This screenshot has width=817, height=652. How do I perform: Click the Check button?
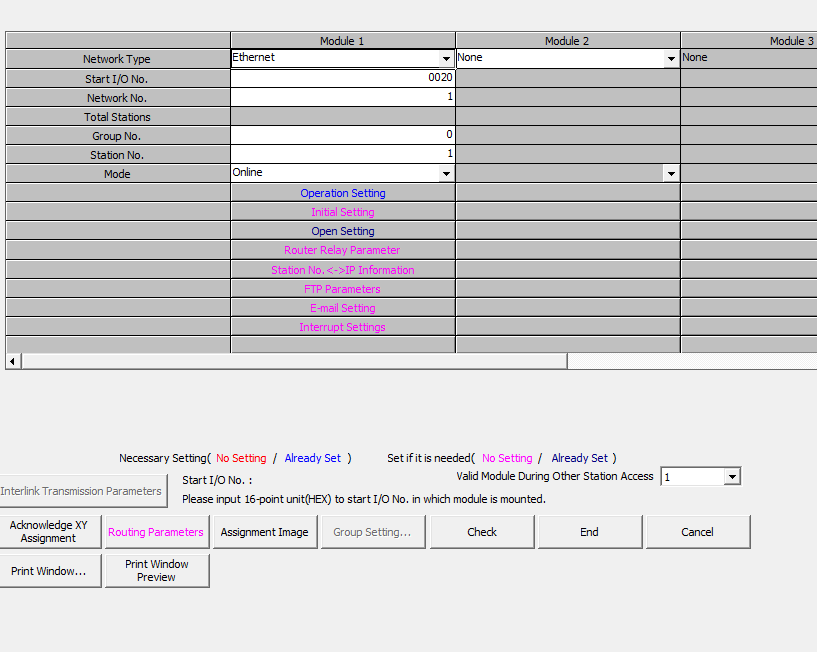482,532
